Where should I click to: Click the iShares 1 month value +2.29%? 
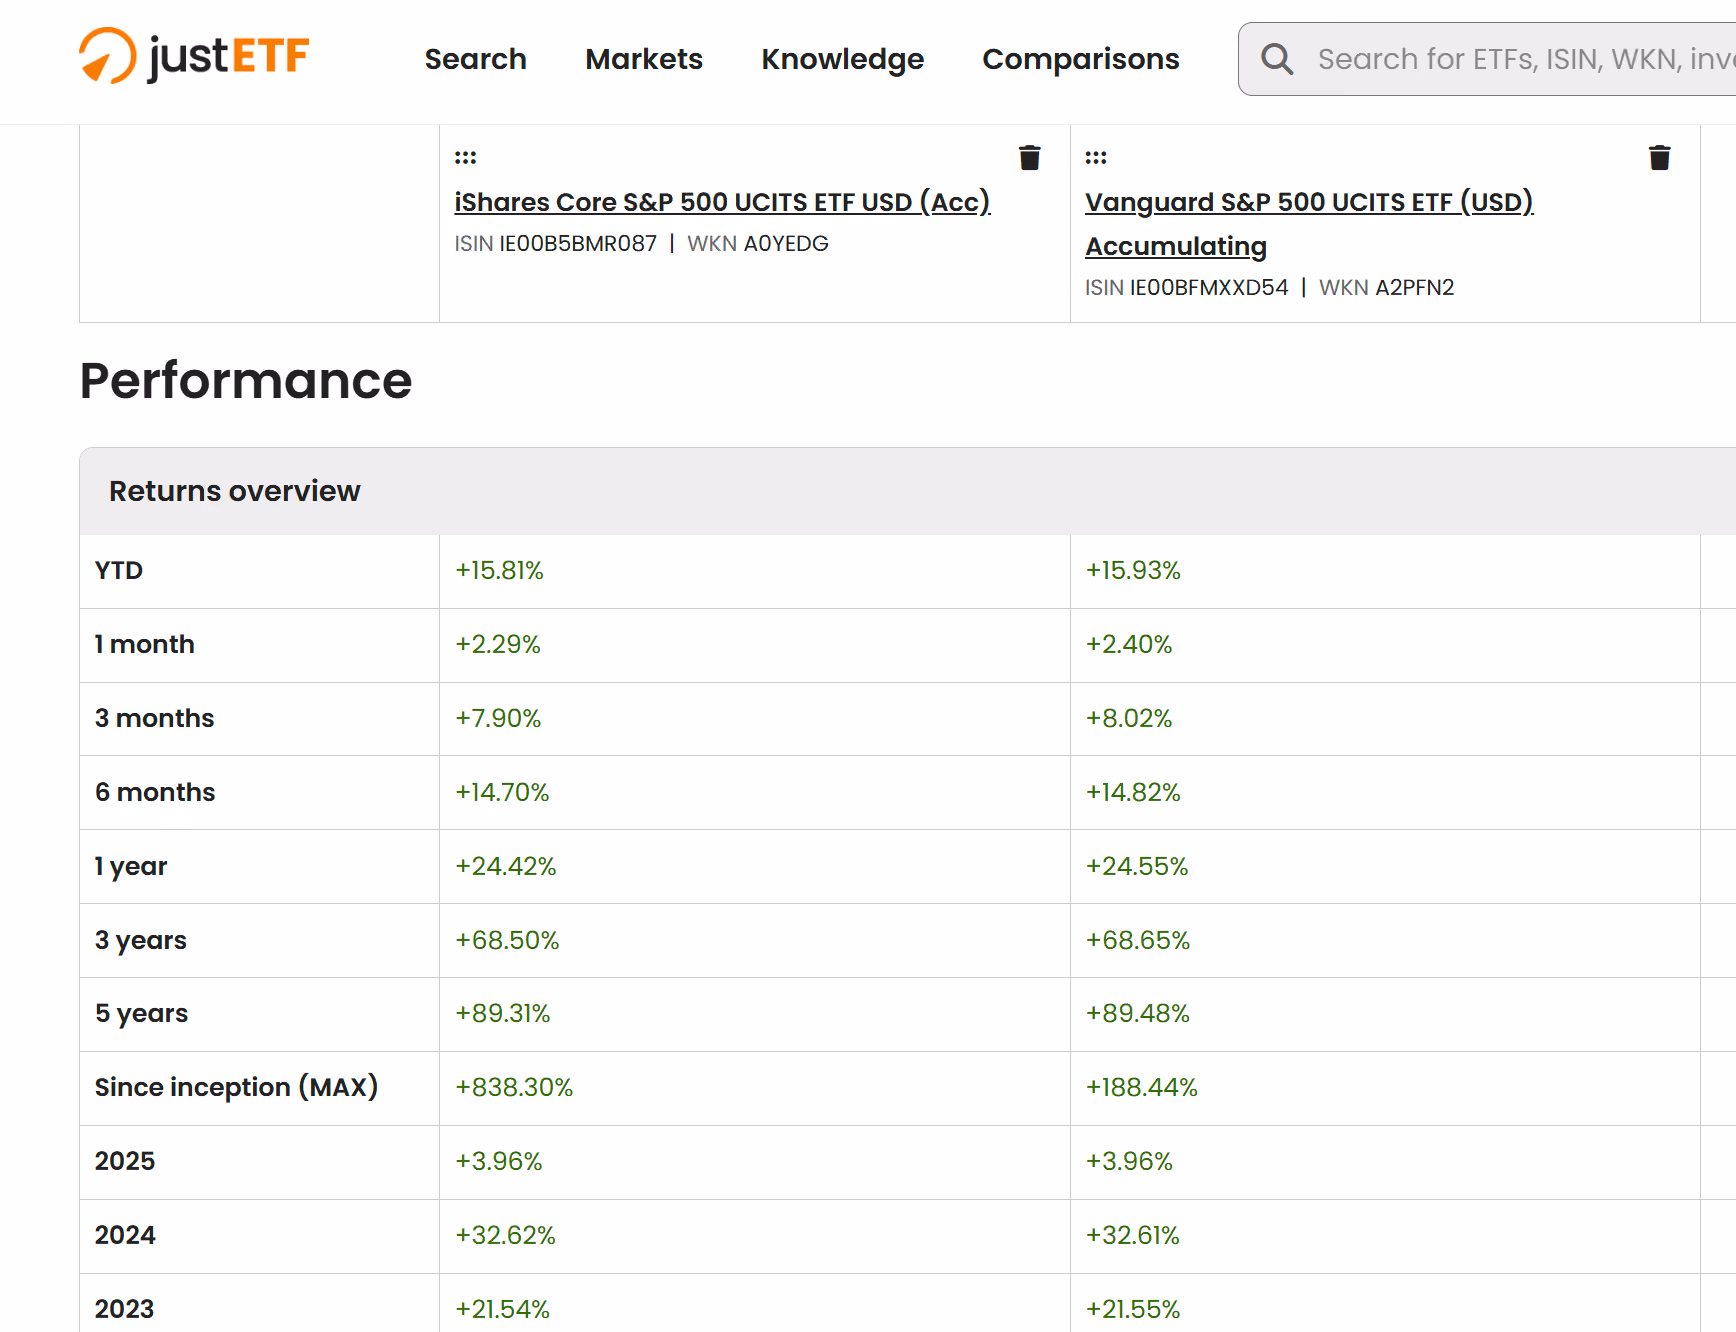click(498, 645)
